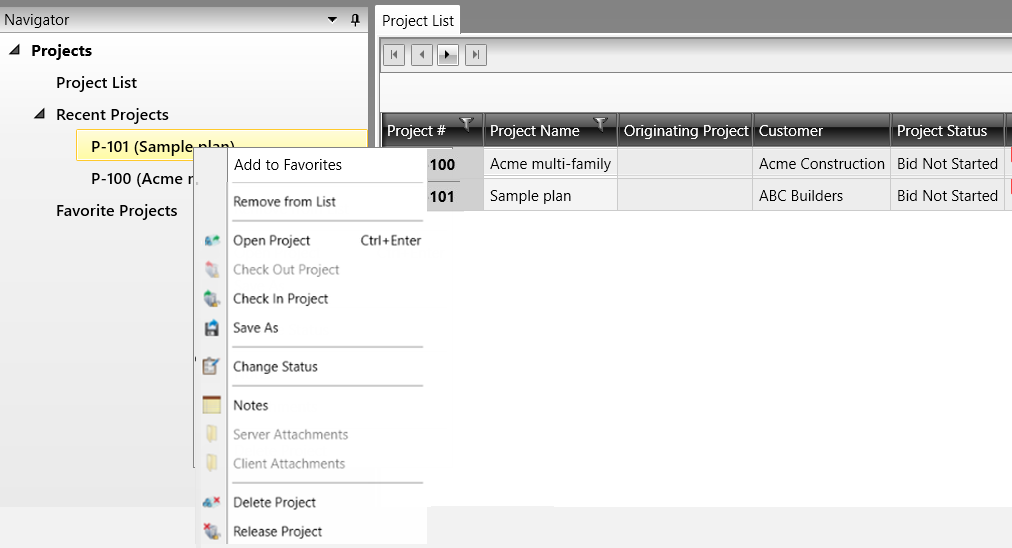Open the Navigator panel dropdown arrow
This screenshot has height=548, width=1012.
click(x=332, y=20)
